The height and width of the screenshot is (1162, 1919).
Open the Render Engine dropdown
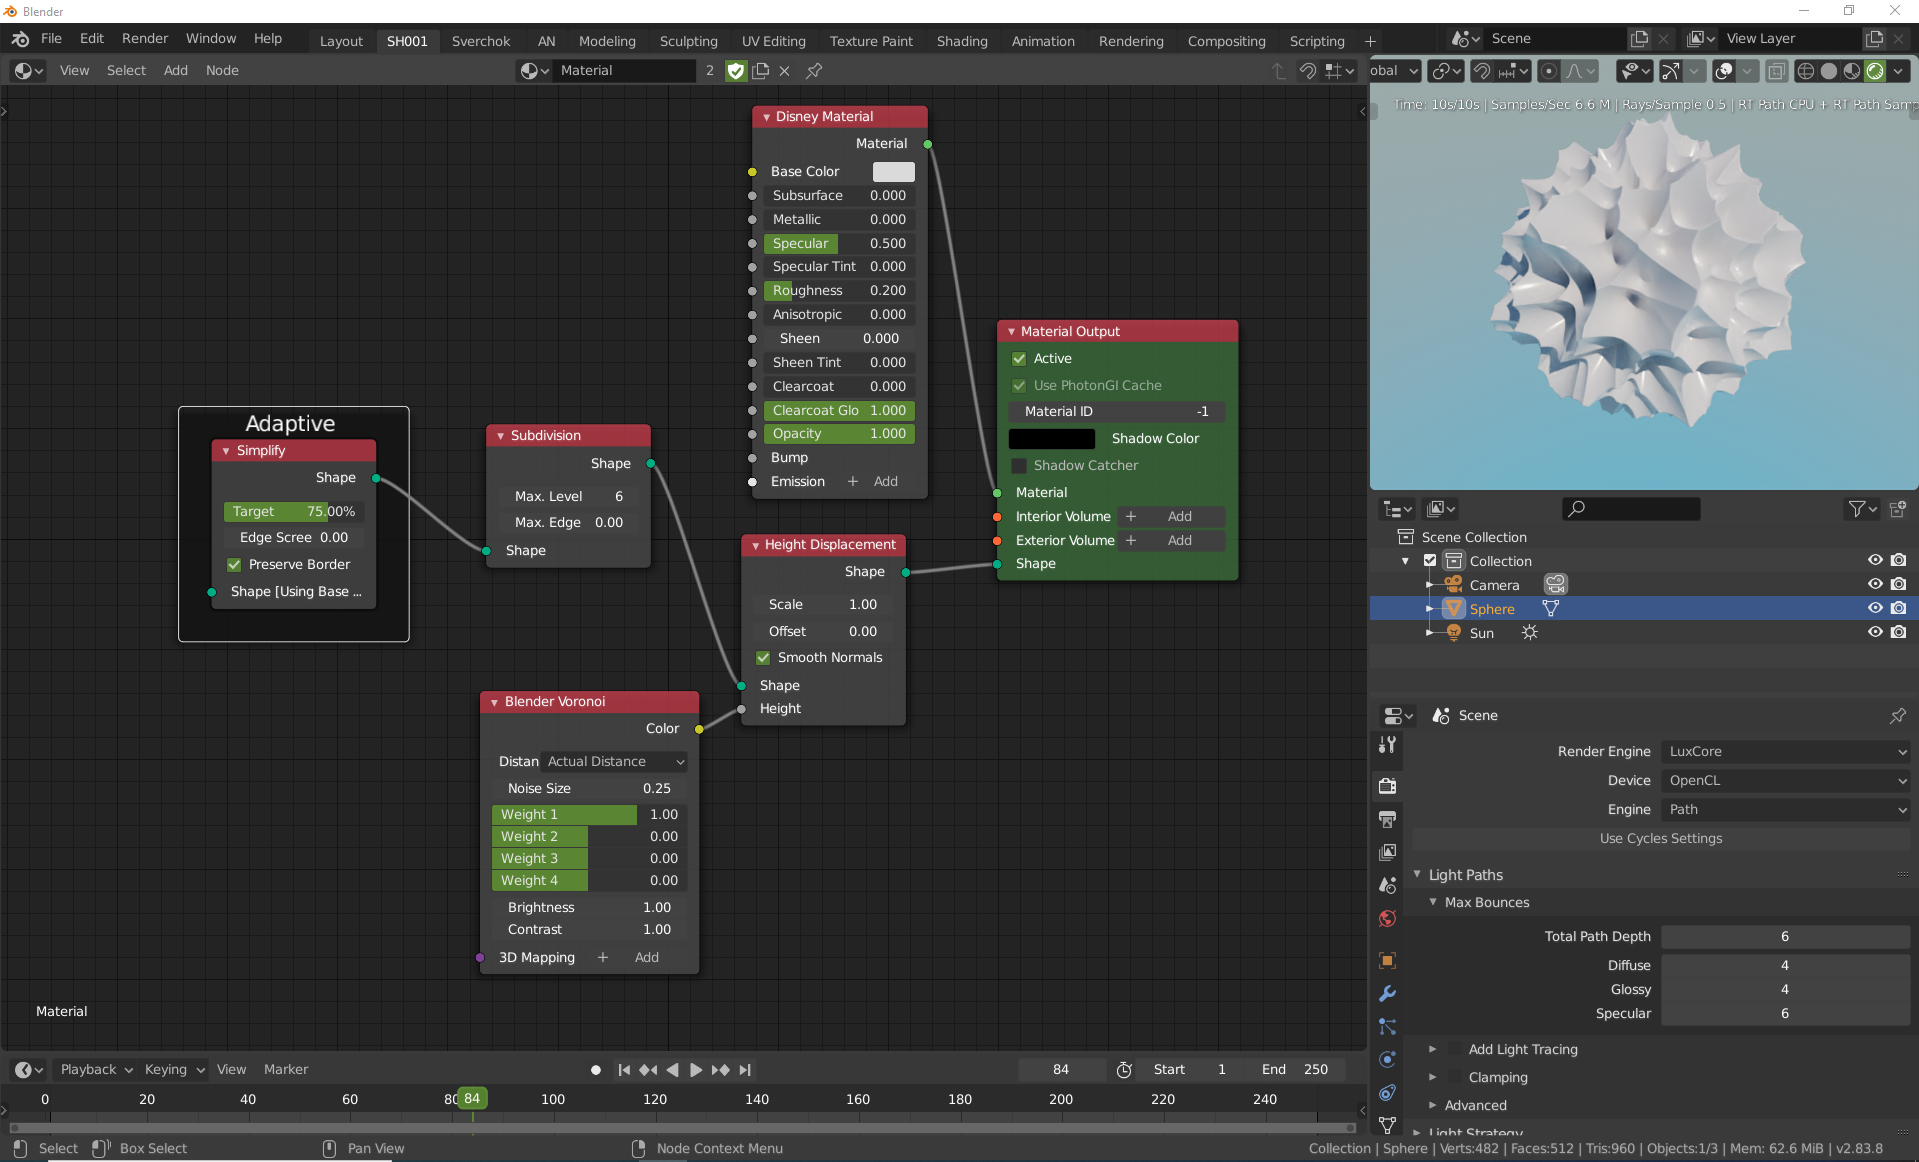(x=1785, y=752)
